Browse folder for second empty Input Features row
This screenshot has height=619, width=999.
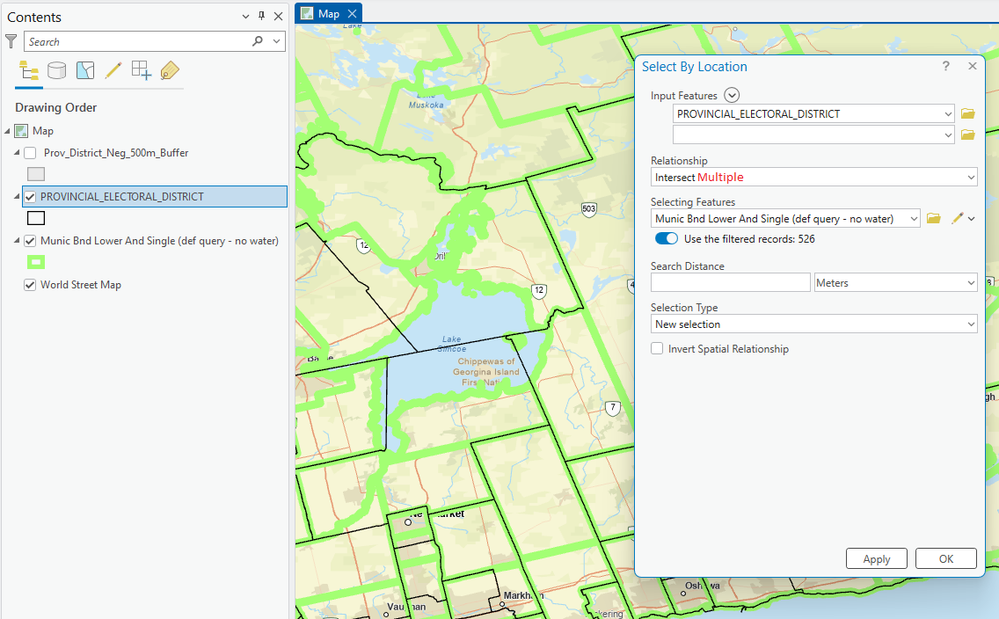tap(968, 135)
